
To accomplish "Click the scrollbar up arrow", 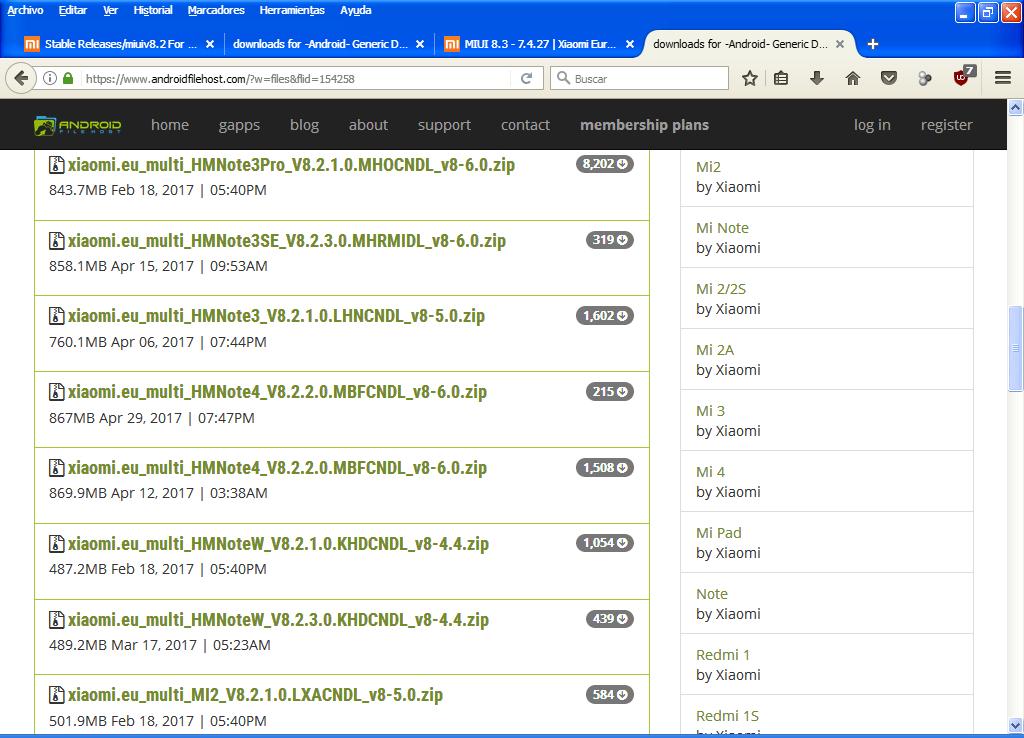I will pyautogui.click(x=1016, y=107).
